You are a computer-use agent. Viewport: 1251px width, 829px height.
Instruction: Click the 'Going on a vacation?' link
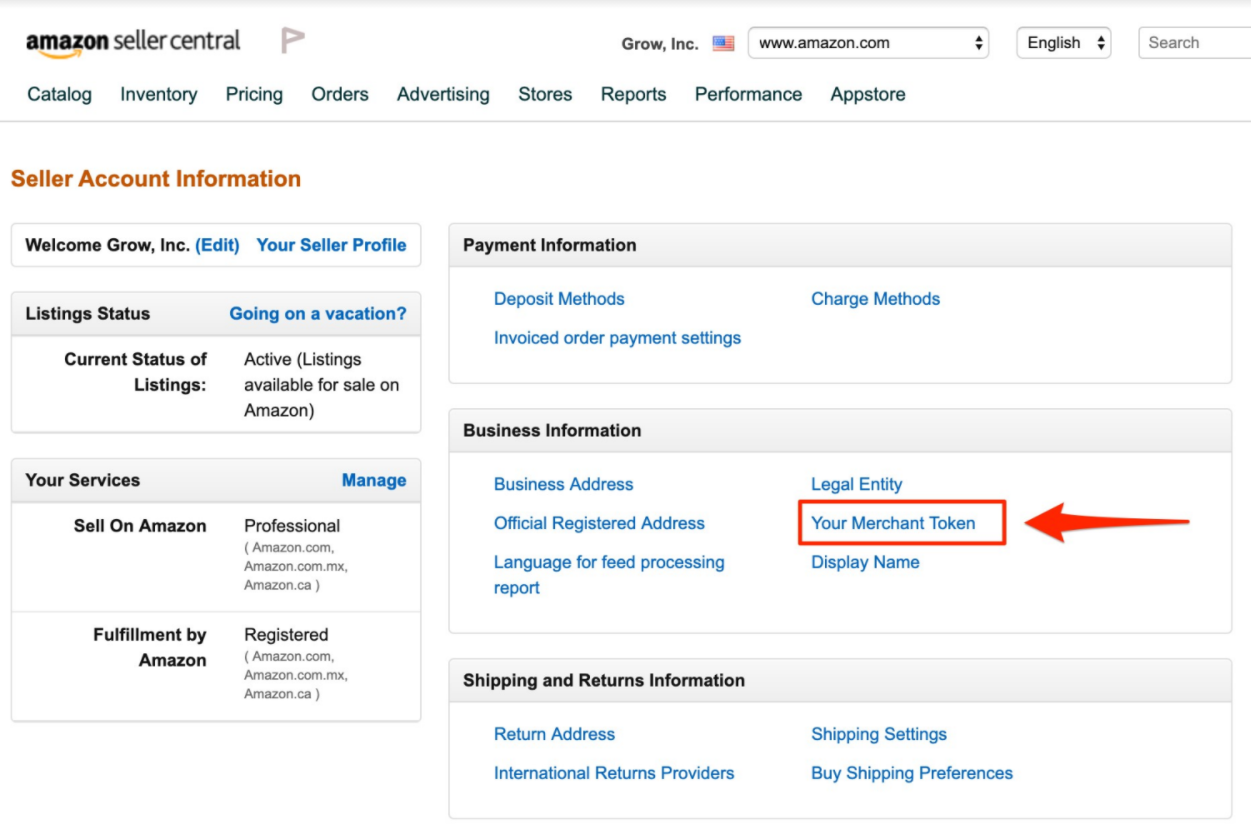318,313
